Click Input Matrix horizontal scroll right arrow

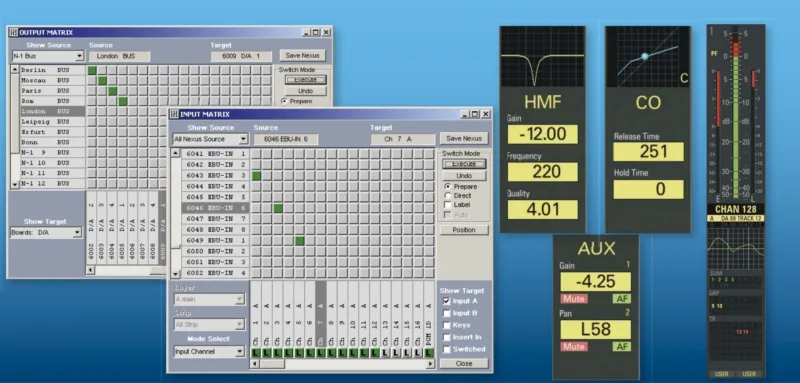click(431, 364)
